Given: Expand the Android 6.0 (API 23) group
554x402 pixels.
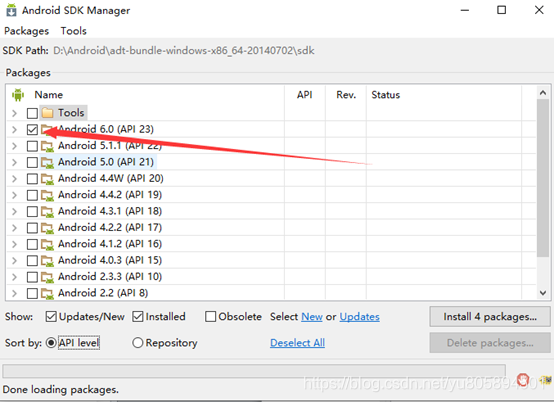Looking at the screenshot, I should tap(14, 130).
